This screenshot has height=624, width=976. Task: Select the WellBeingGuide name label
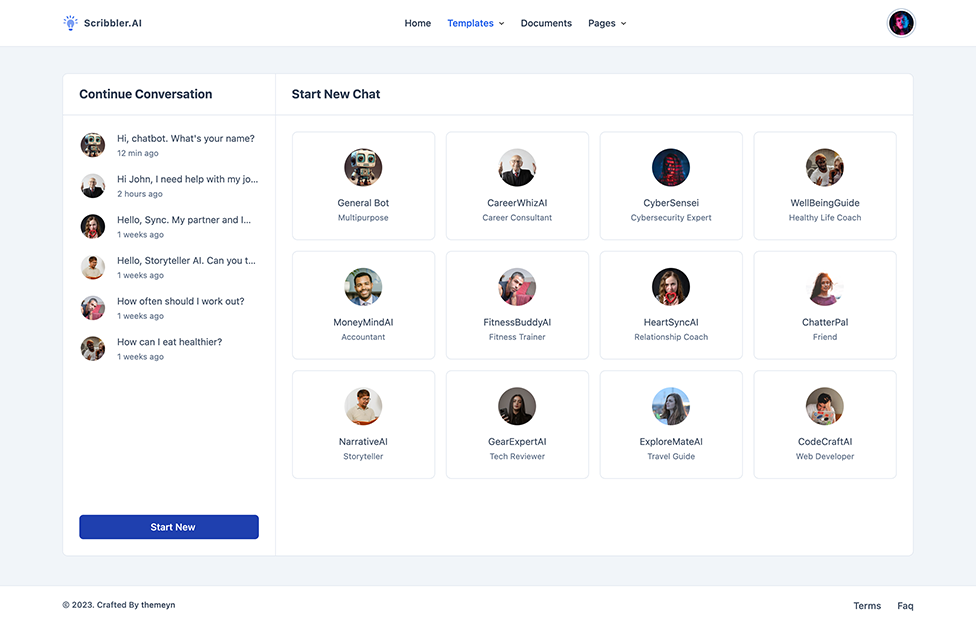(825, 203)
